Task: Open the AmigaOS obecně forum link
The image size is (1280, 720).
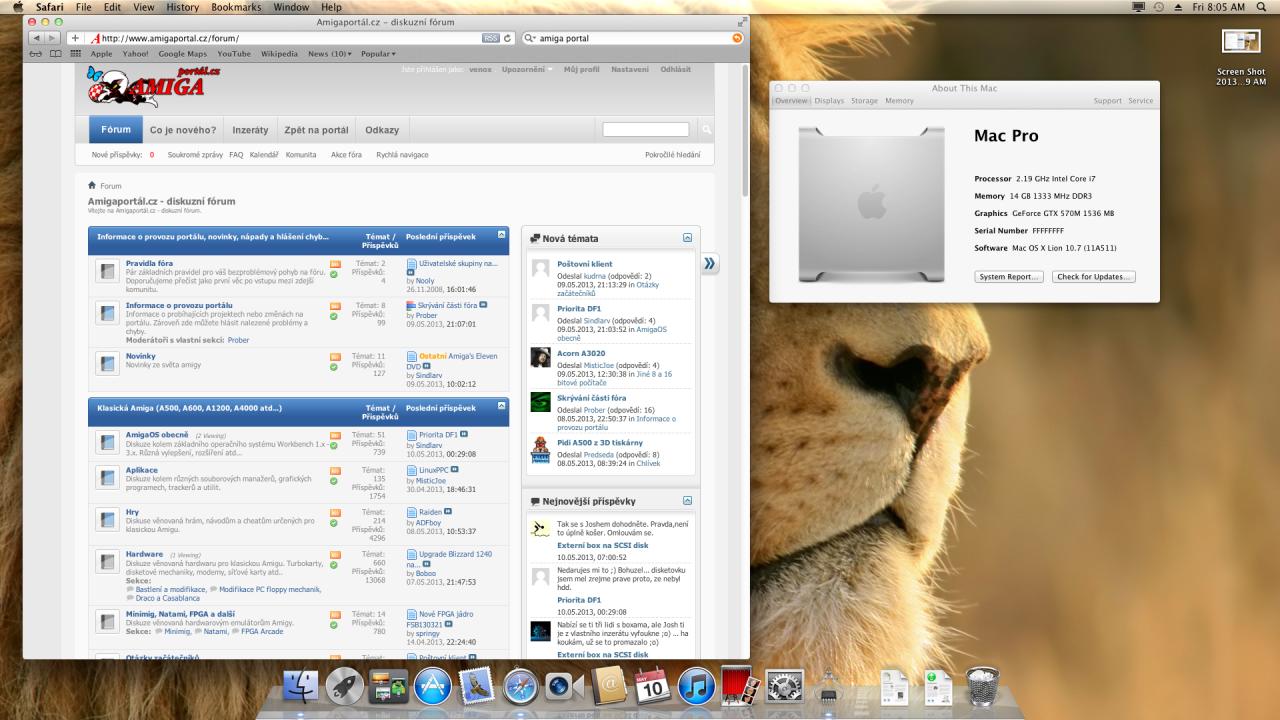Action: (x=157, y=435)
